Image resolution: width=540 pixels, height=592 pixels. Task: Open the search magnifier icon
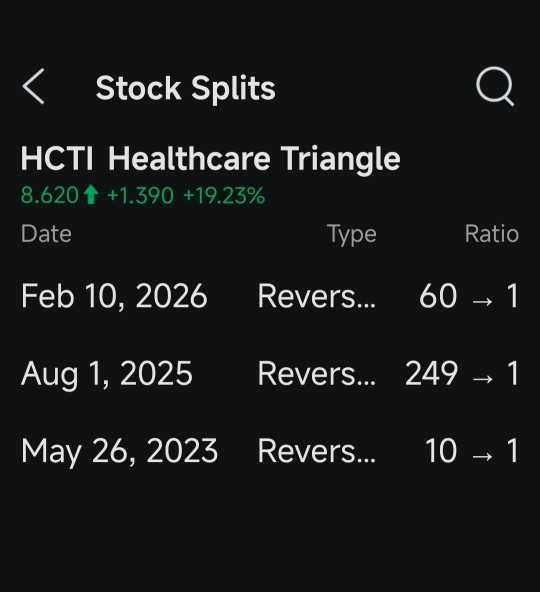click(x=495, y=86)
